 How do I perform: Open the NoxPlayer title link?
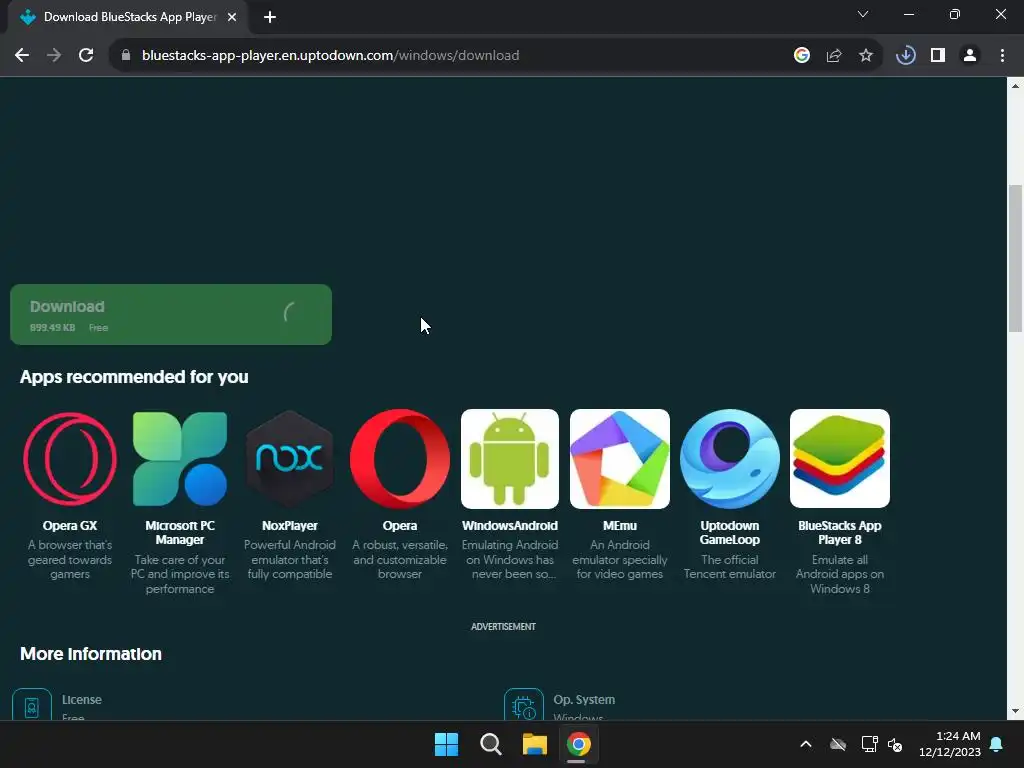point(289,526)
